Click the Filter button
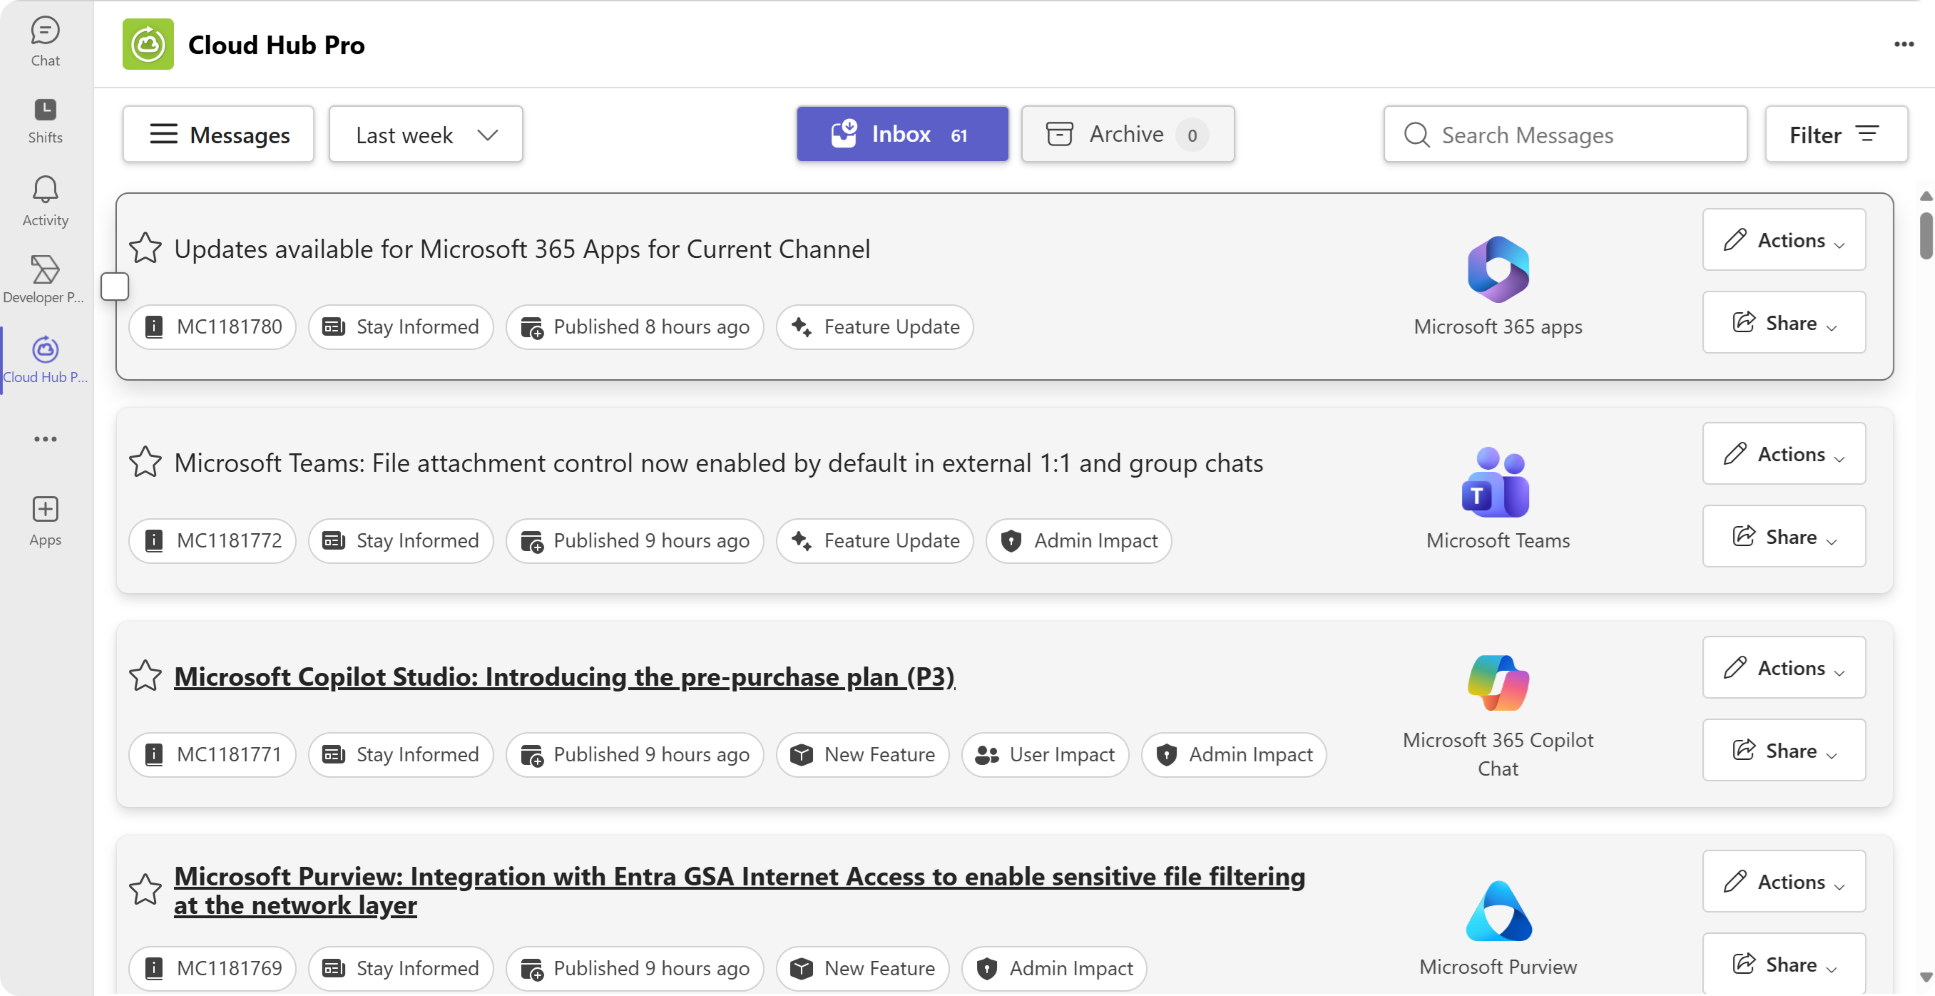This screenshot has width=1935, height=996. click(x=1835, y=135)
